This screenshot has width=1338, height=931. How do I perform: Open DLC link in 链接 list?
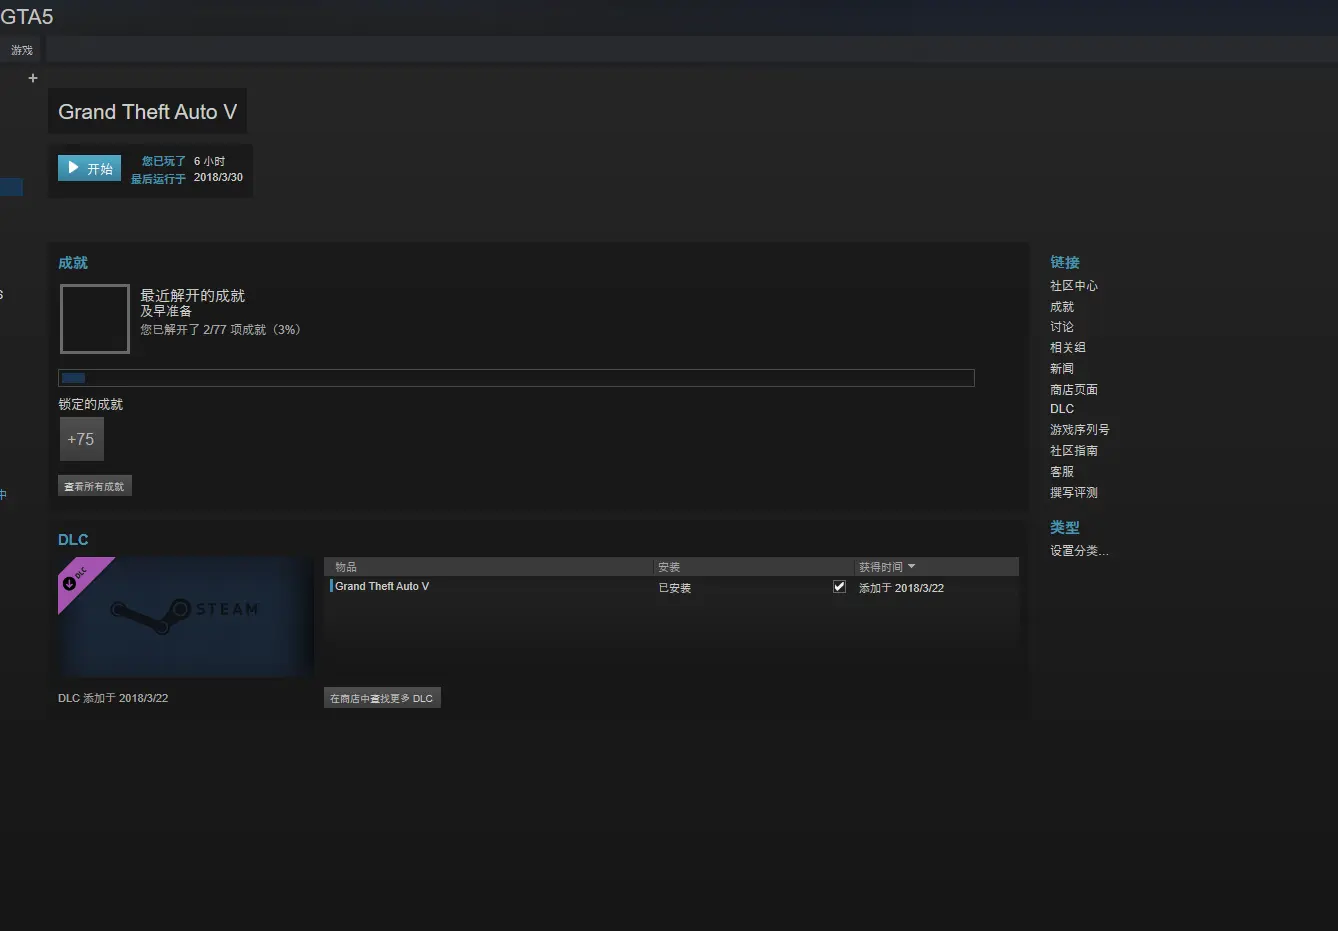[1062, 409]
